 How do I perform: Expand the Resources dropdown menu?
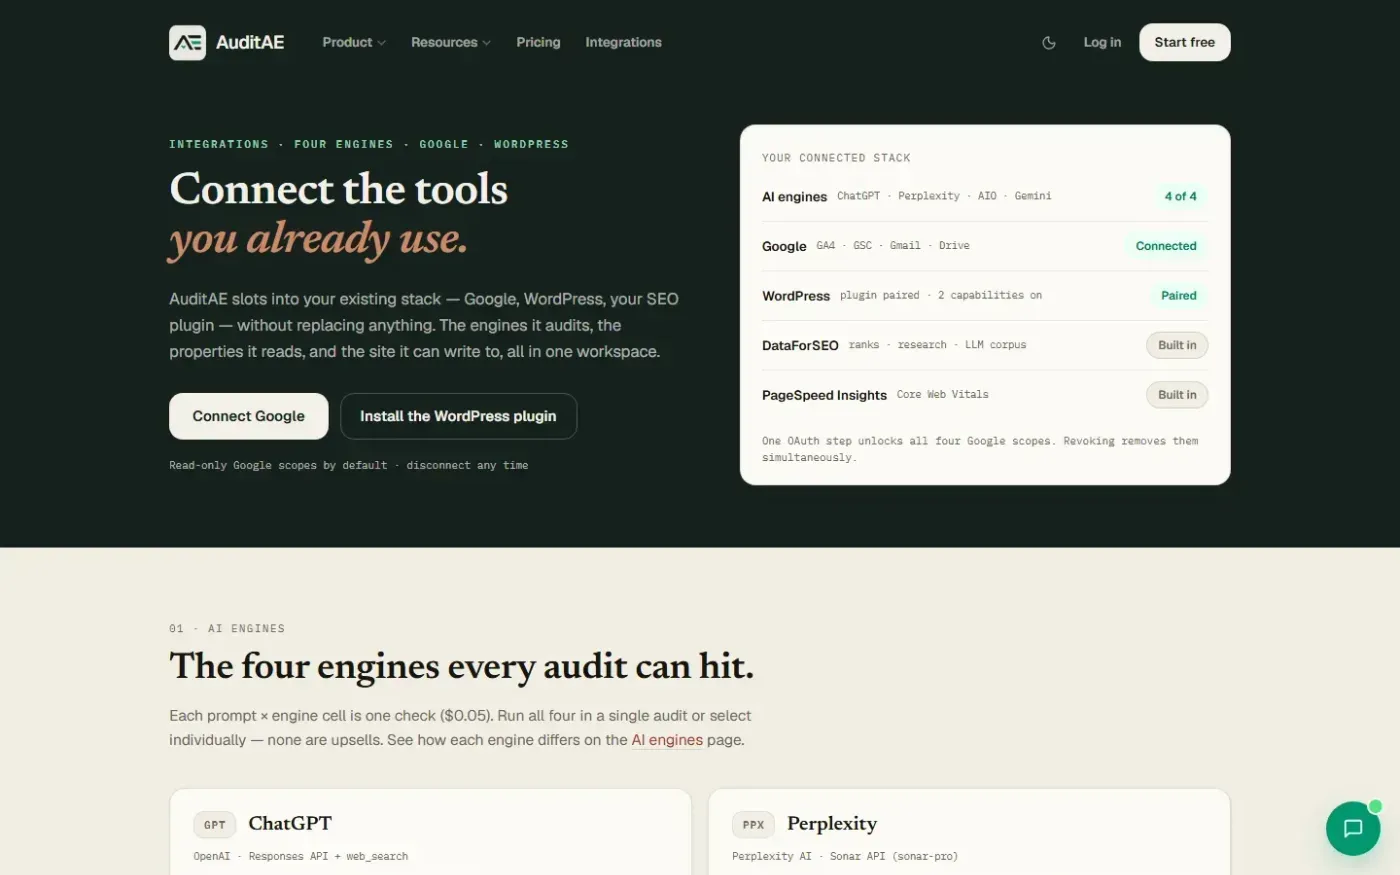(451, 42)
